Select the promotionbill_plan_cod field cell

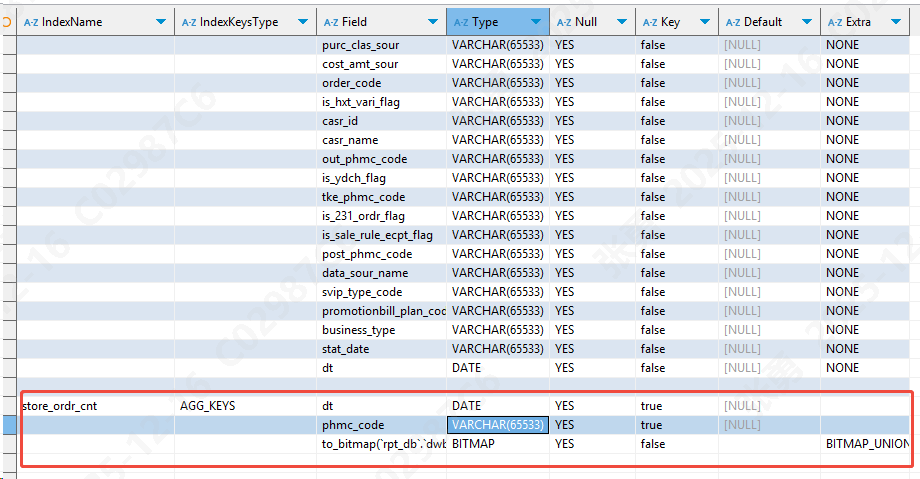click(382, 311)
